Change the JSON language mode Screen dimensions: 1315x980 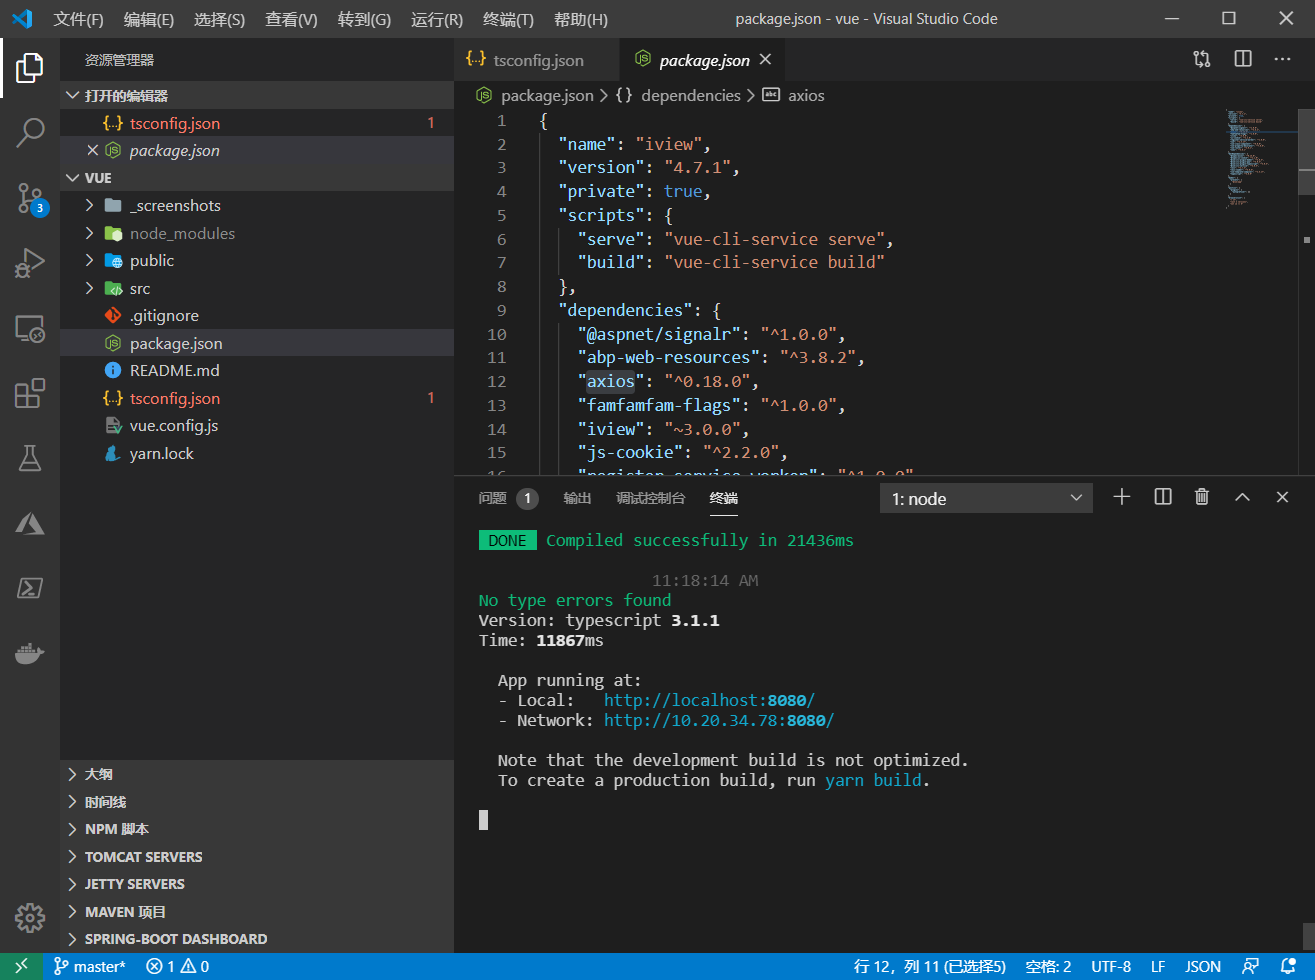[x=1203, y=966]
